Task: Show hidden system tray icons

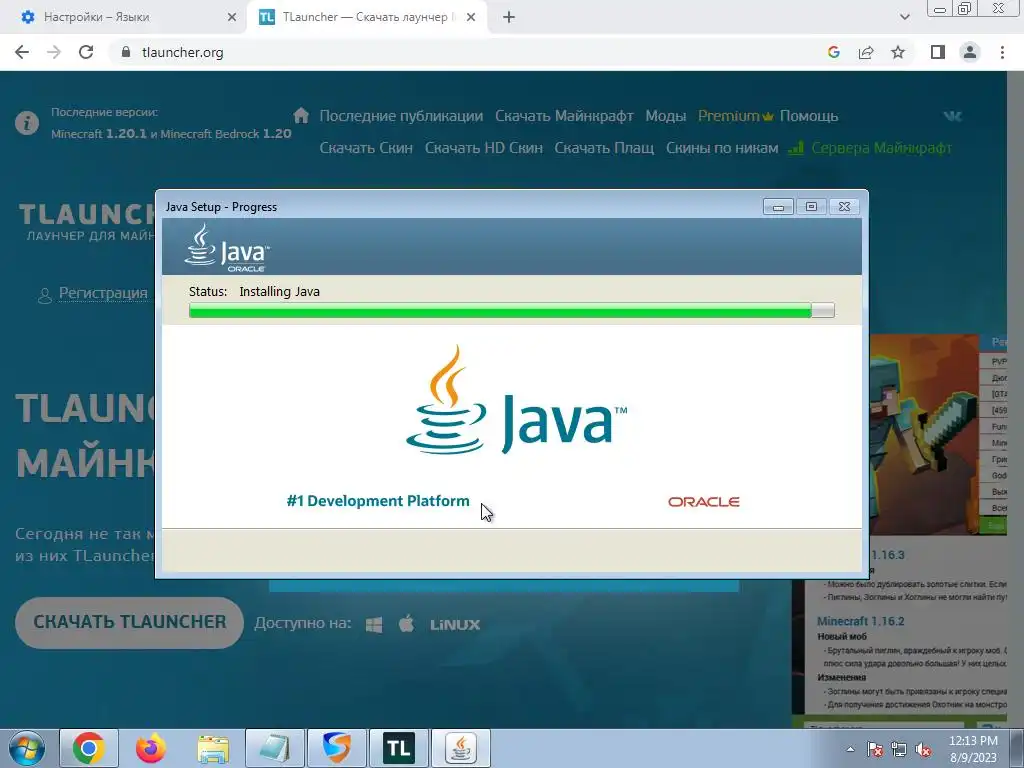Action: click(x=850, y=749)
